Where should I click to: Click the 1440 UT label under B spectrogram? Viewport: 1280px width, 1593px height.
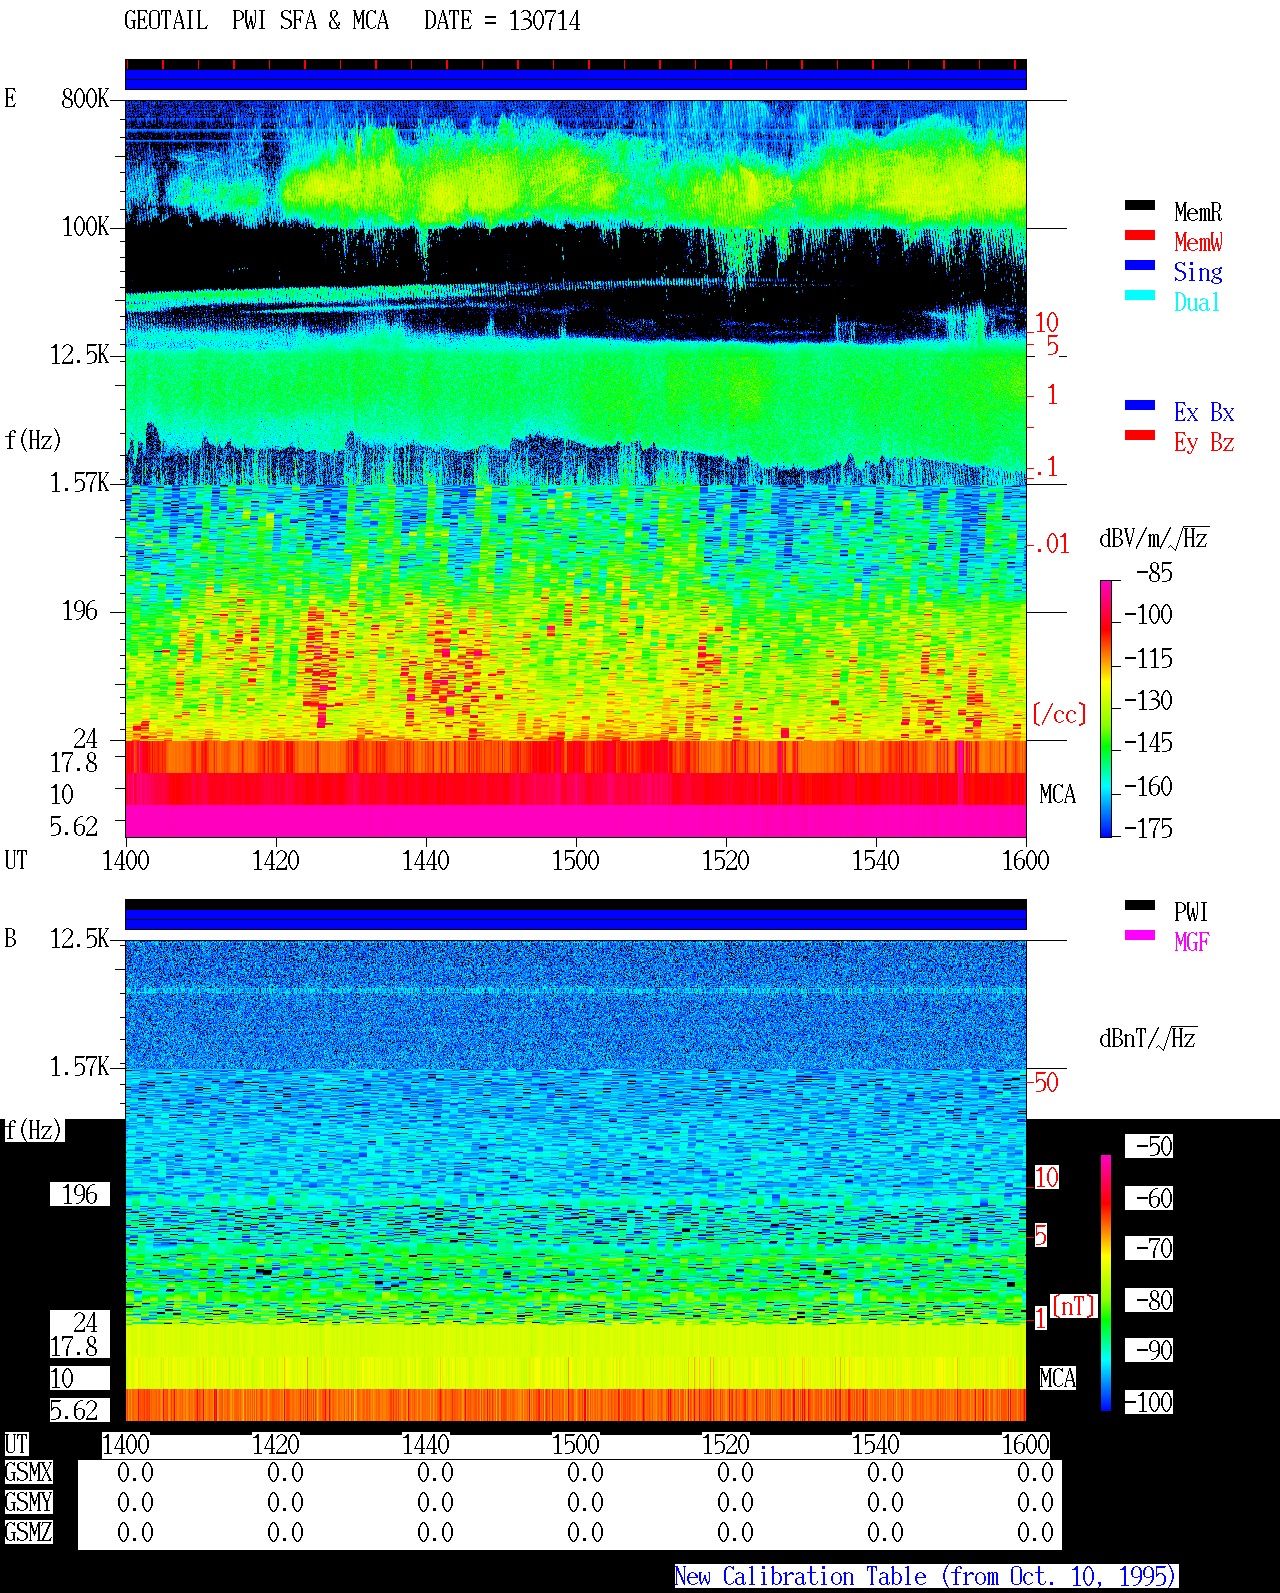click(x=425, y=1445)
